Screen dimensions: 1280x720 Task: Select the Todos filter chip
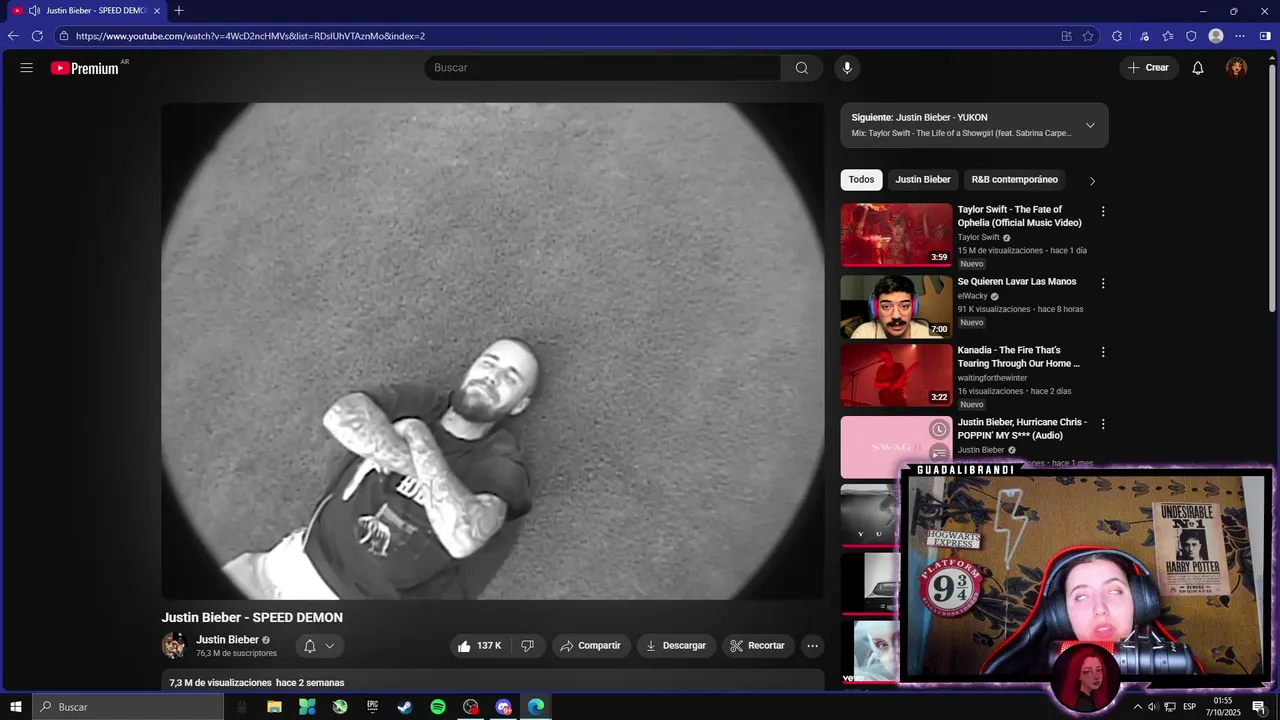[861, 180]
